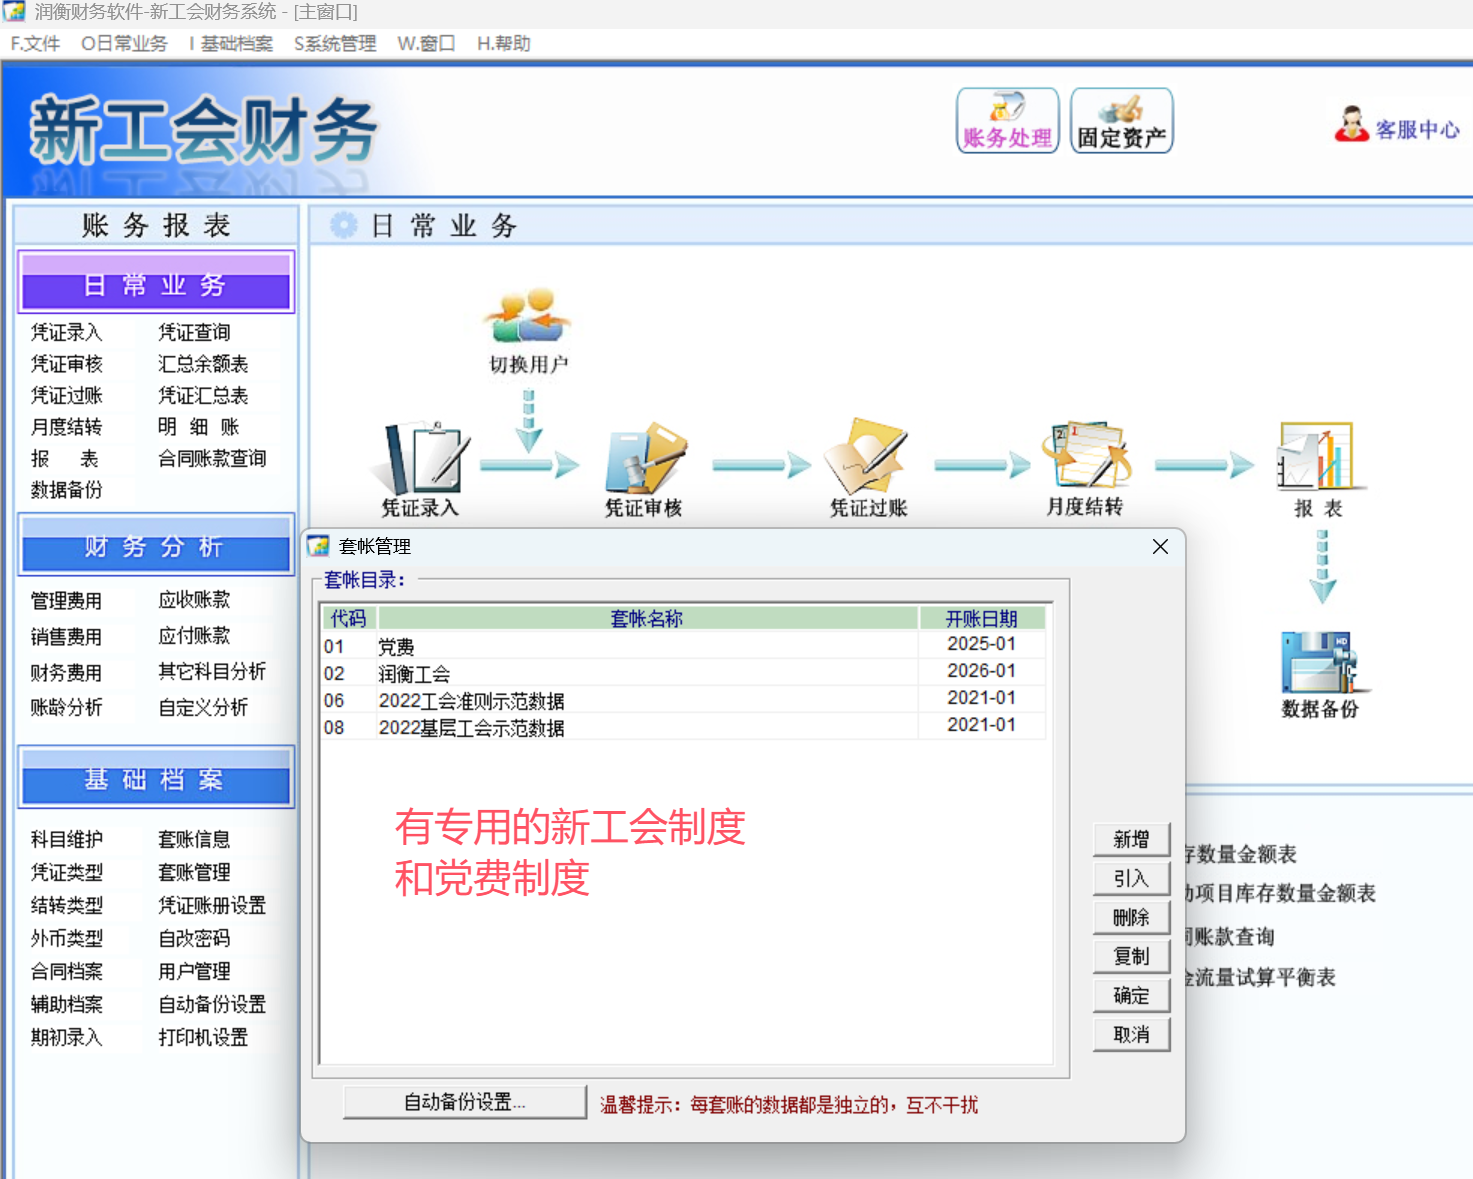Viewport: 1473px width, 1179px height.
Task: Select the 2022基层工会示范数据 row
Action: tap(683, 727)
